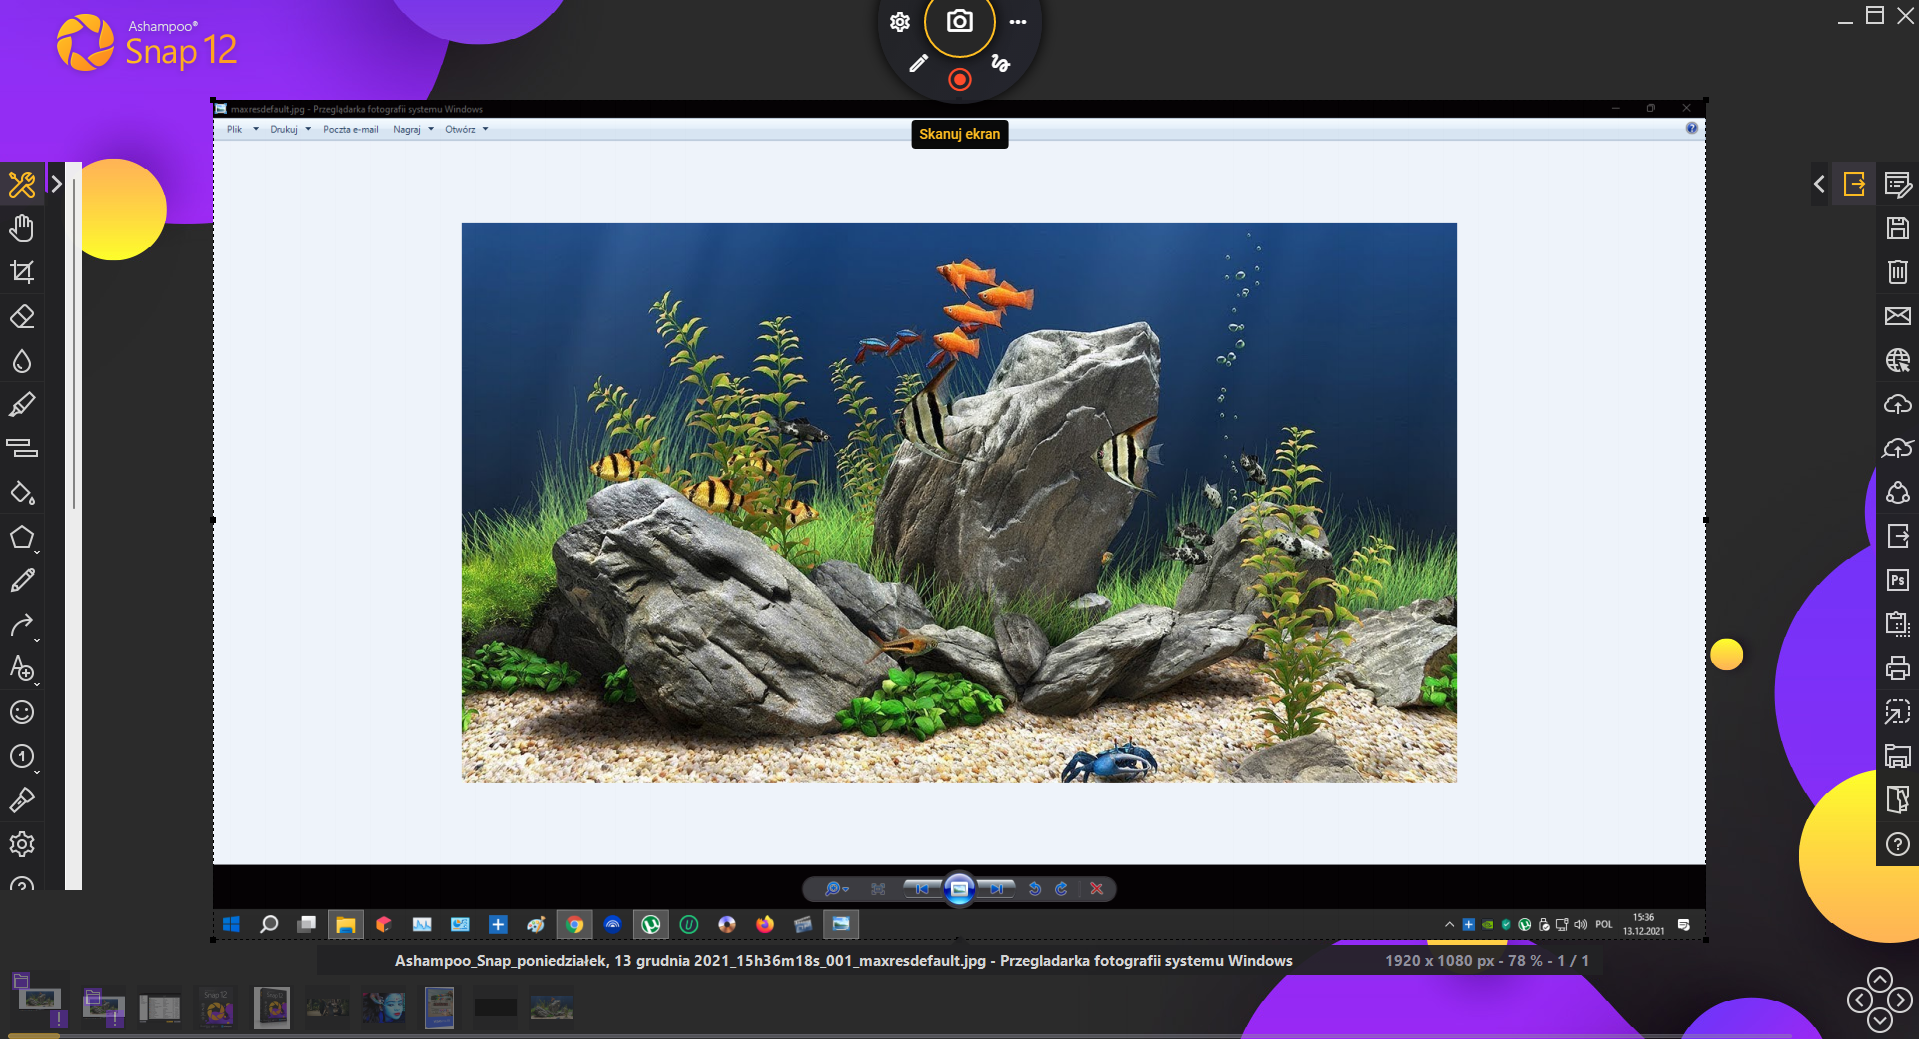Send the capture to Photoshop (Ps icon)
The width and height of the screenshot is (1919, 1039).
tap(1898, 580)
